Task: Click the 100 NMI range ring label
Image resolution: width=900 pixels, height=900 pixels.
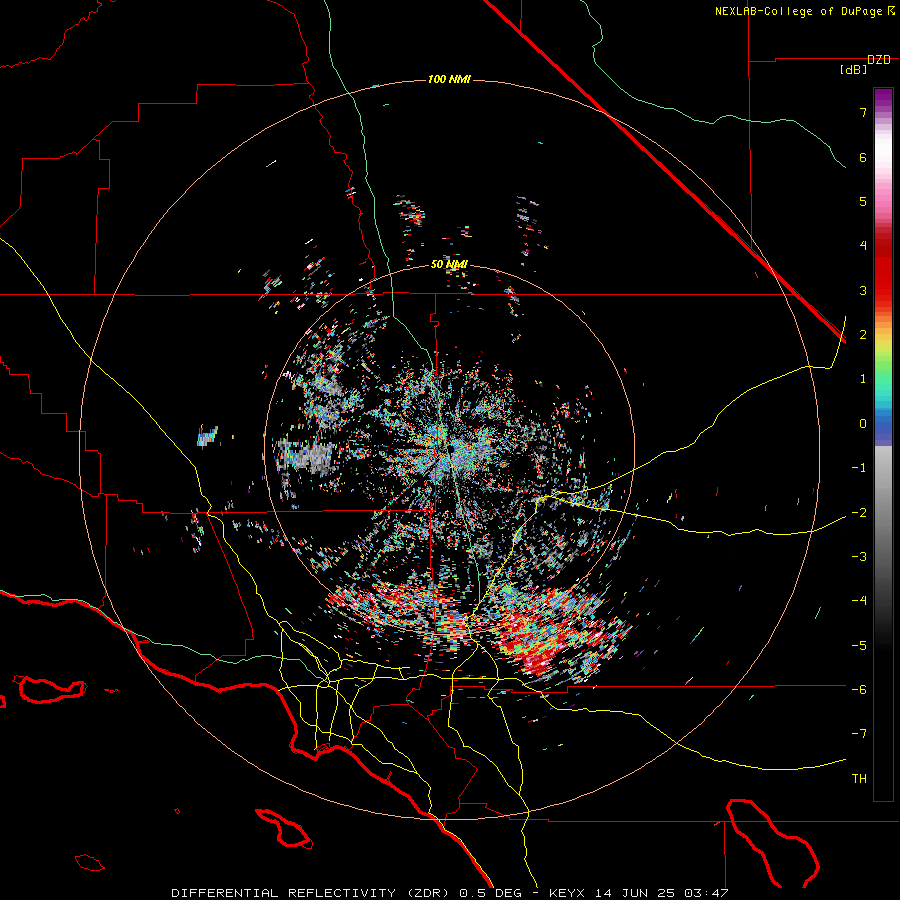Action: click(x=449, y=79)
